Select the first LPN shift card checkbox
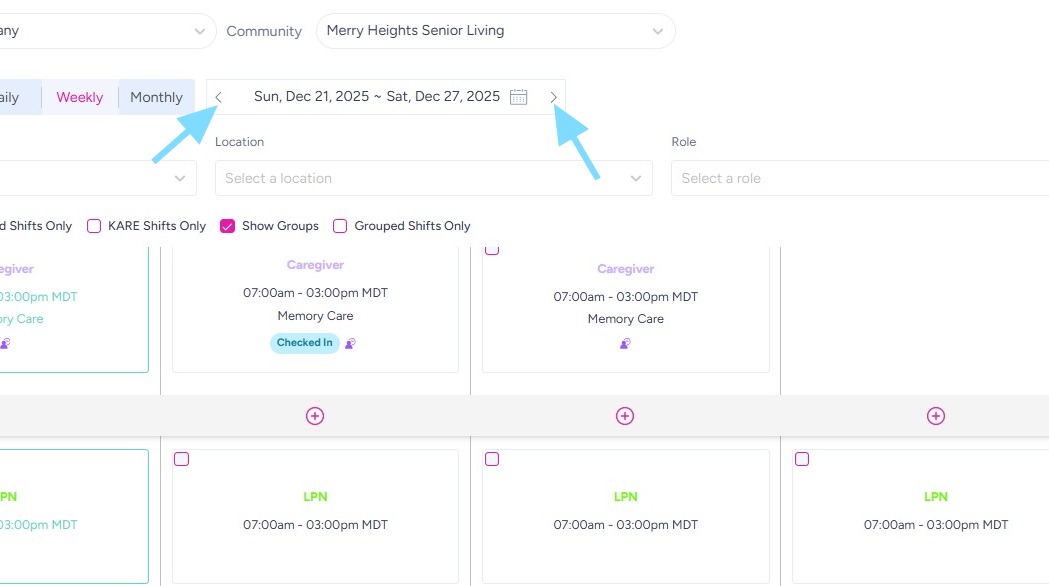 tap(182, 459)
